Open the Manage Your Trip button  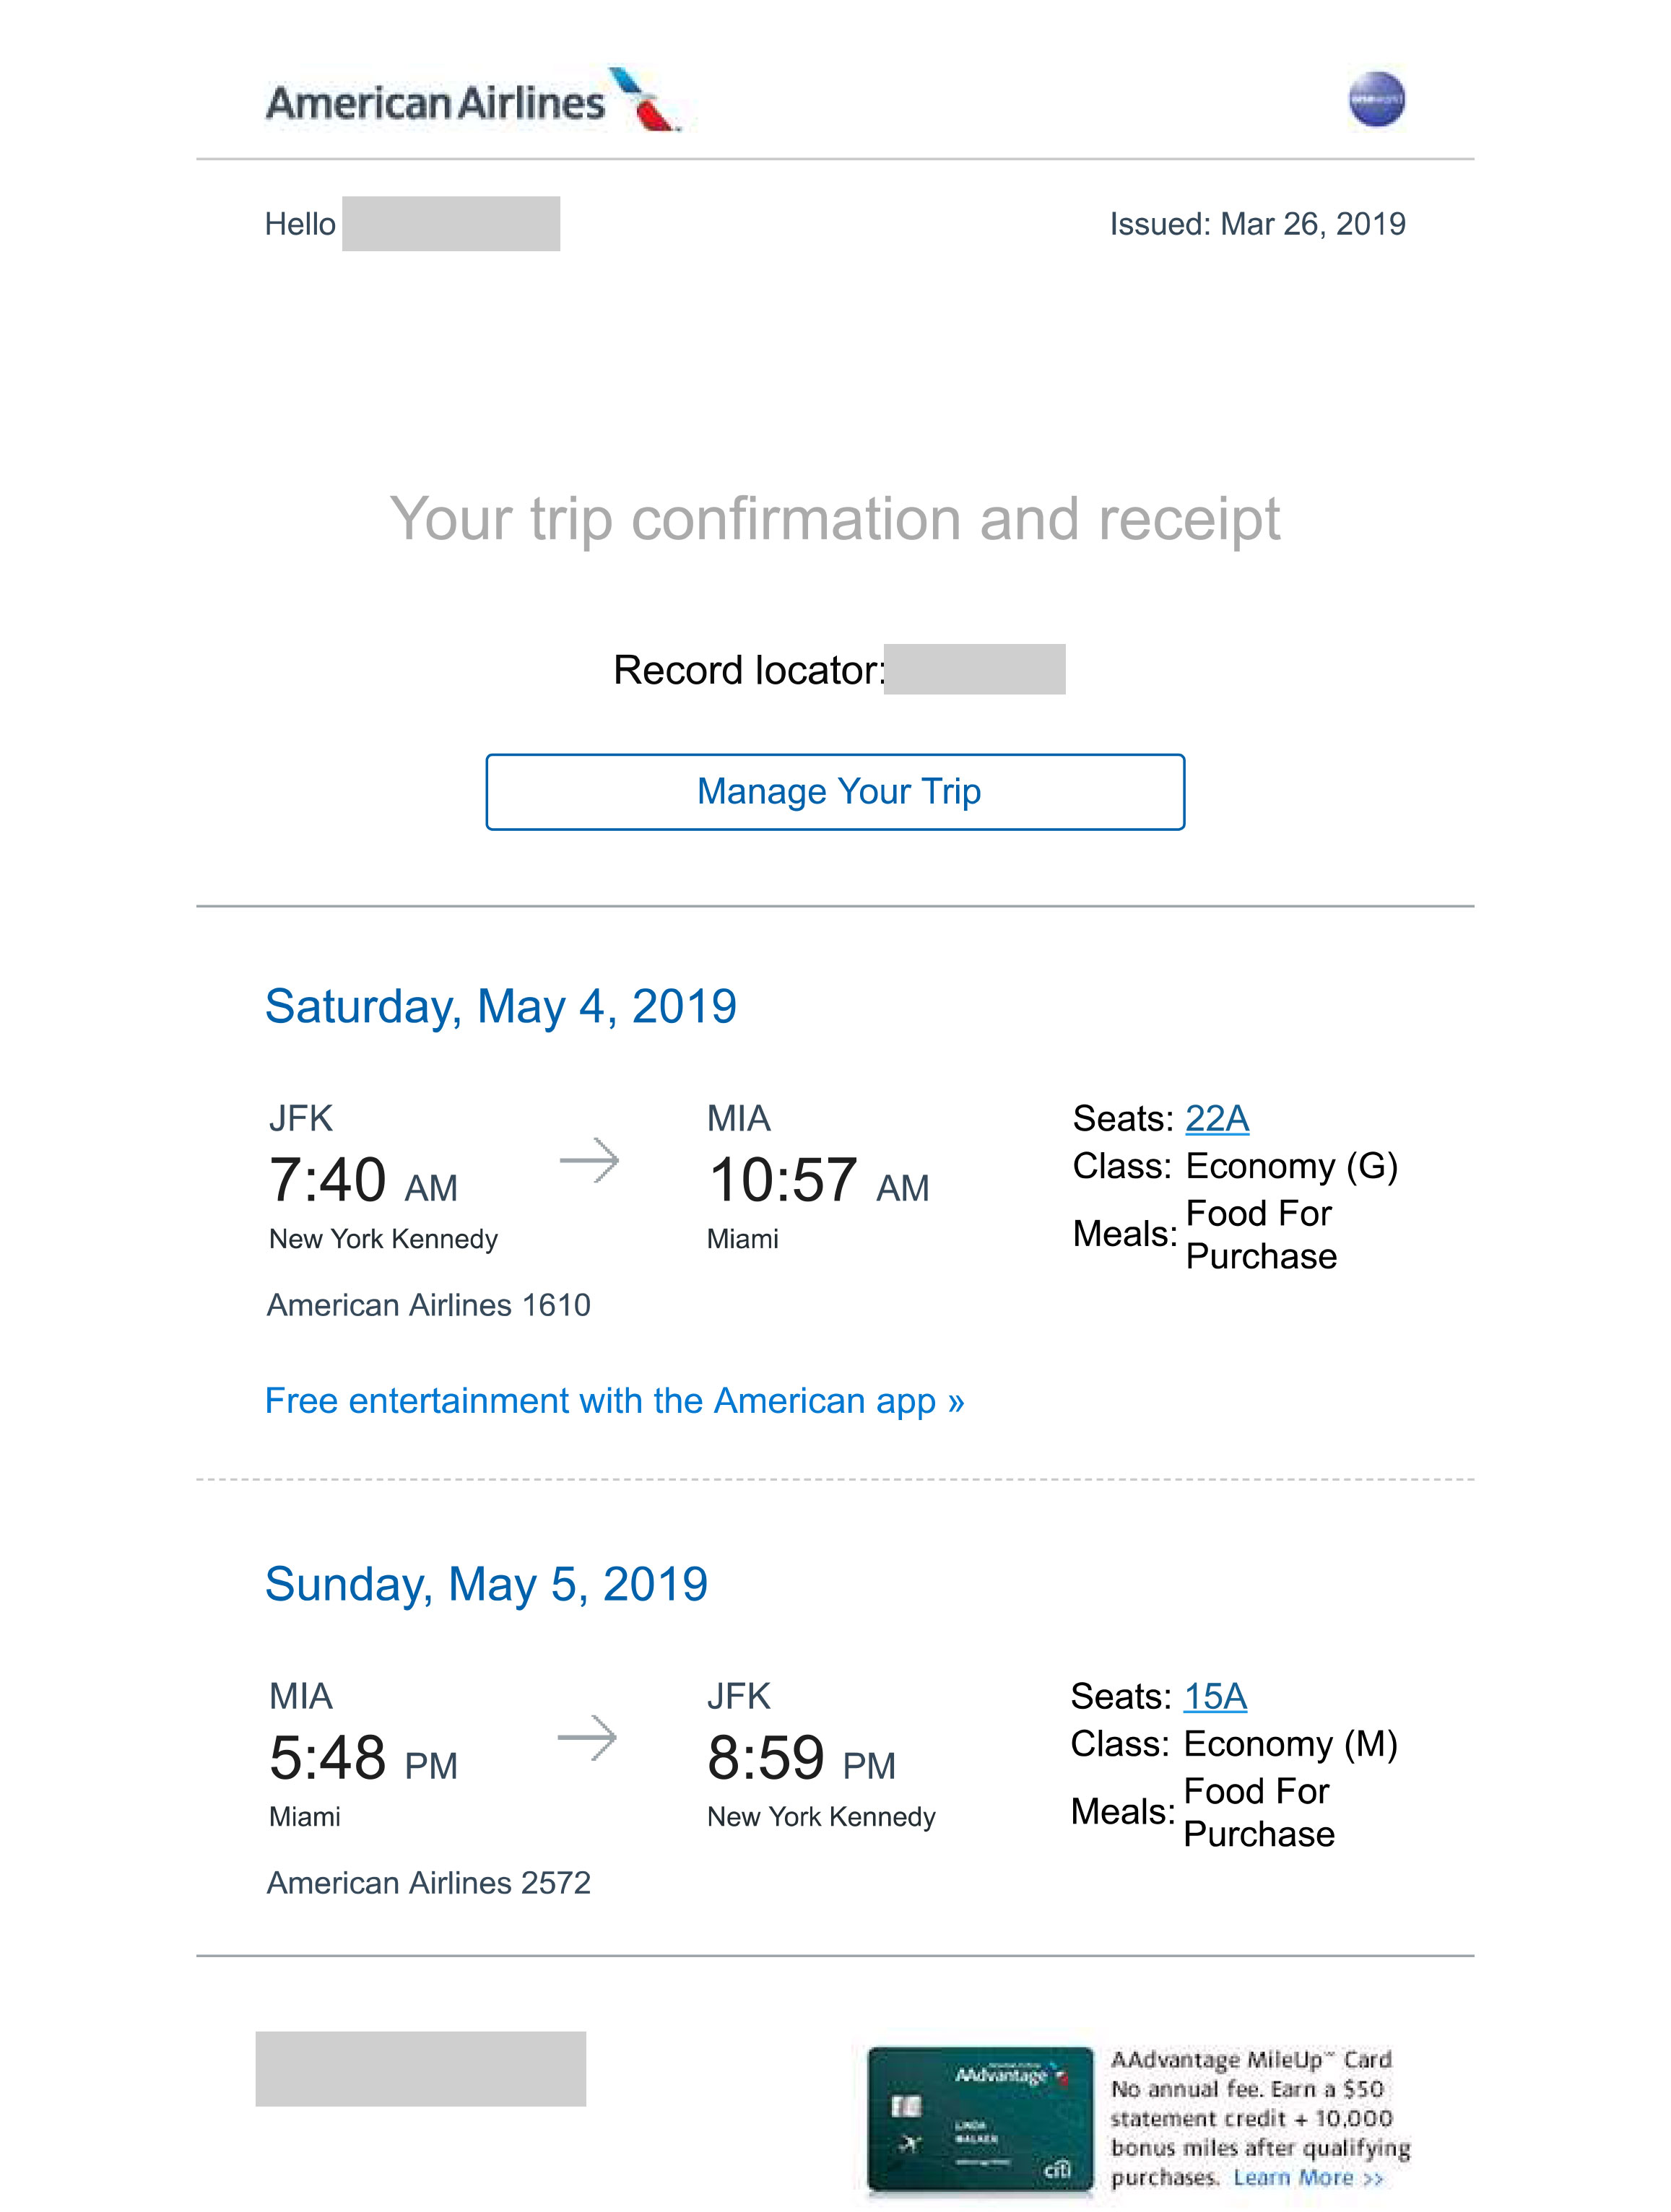coord(835,792)
